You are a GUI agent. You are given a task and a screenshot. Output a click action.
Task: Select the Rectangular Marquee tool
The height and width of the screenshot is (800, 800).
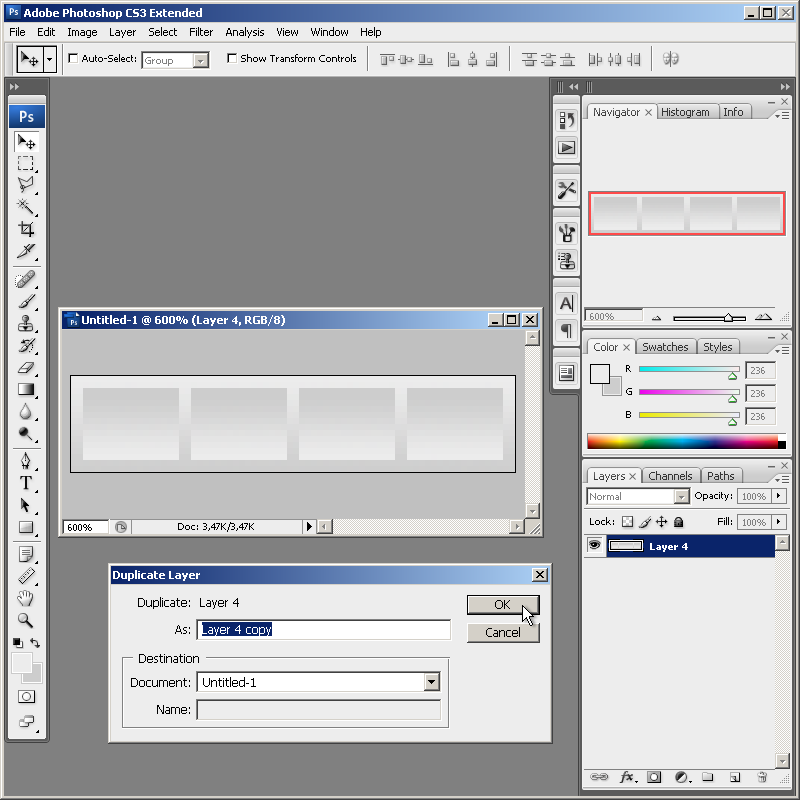[x=26, y=164]
